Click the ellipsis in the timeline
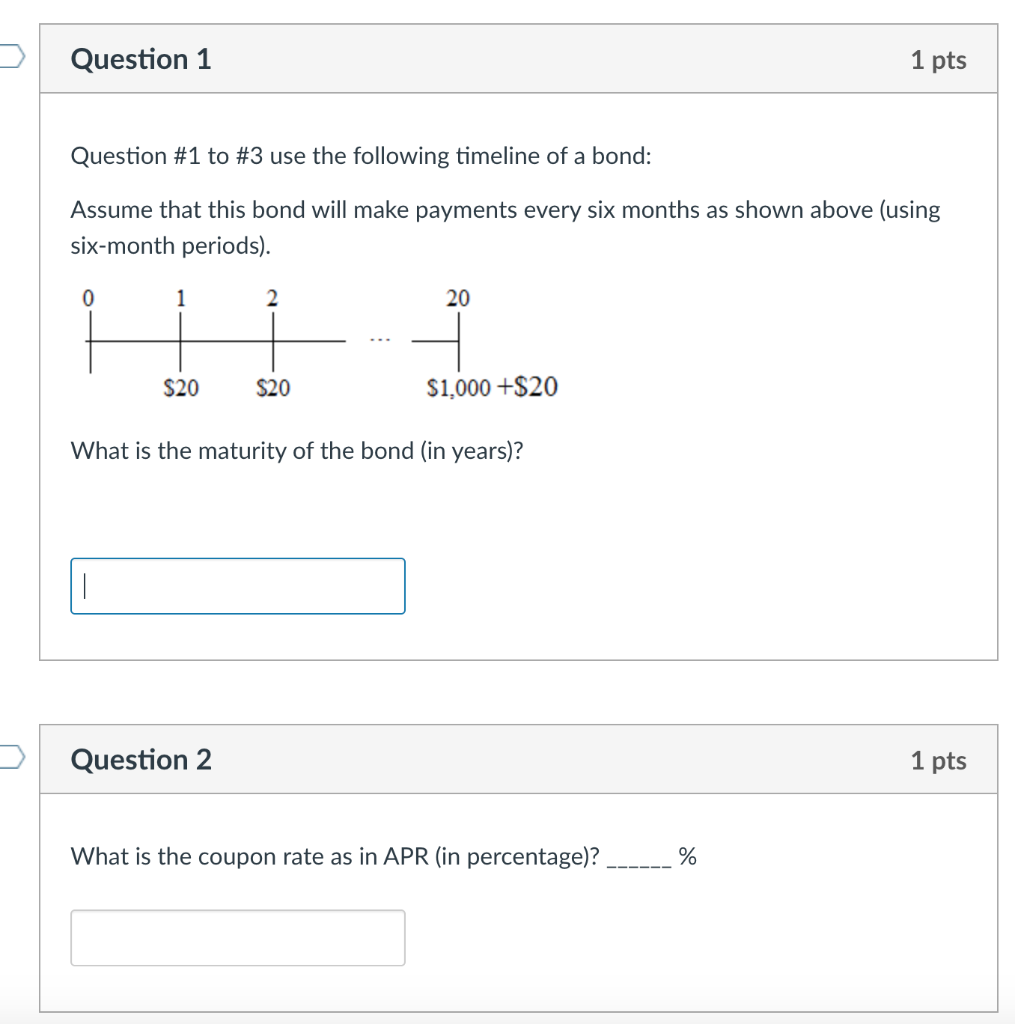The image size is (1015, 1024). click(x=379, y=338)
